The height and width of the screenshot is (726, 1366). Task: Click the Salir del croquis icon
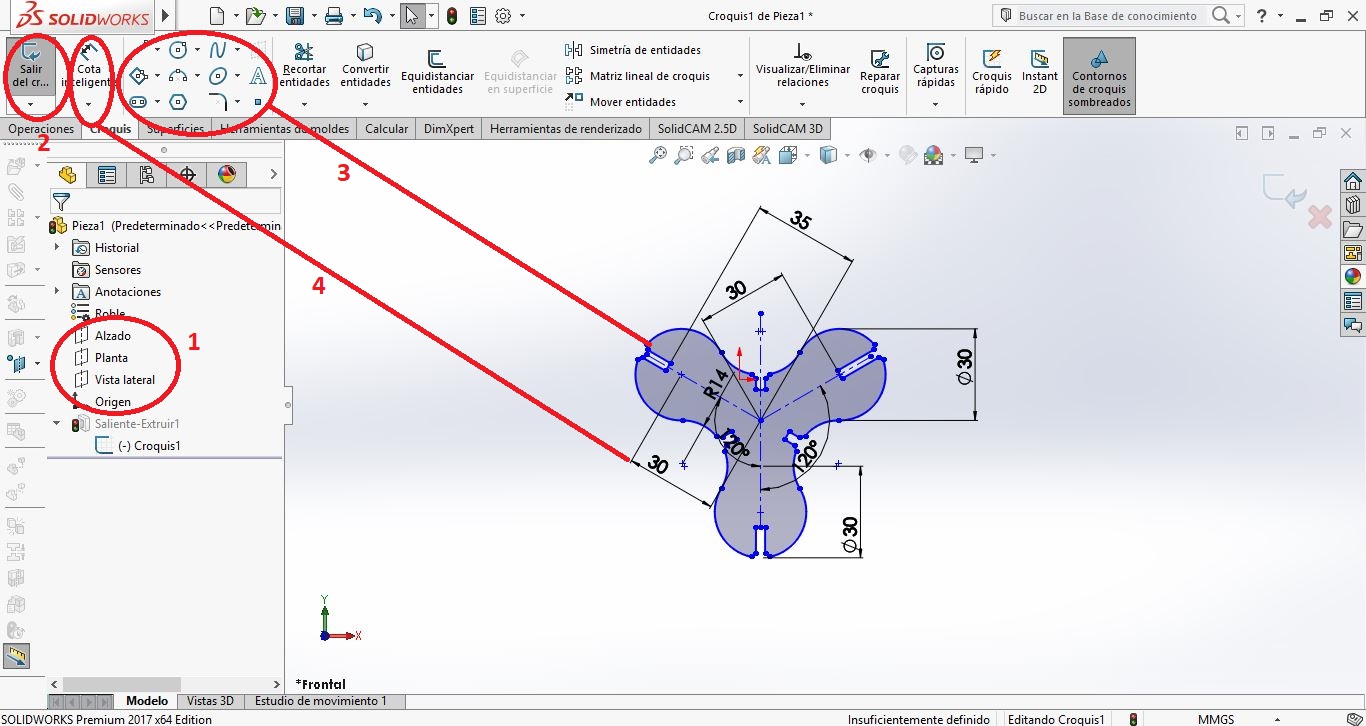click(x=31, y=66)
